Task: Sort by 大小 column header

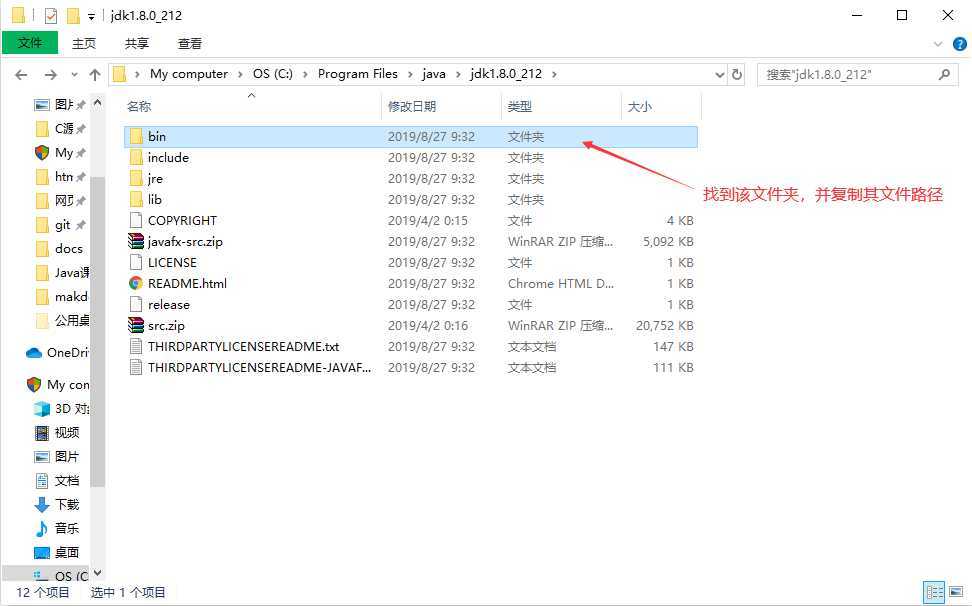Action: [x=640, y=107]
